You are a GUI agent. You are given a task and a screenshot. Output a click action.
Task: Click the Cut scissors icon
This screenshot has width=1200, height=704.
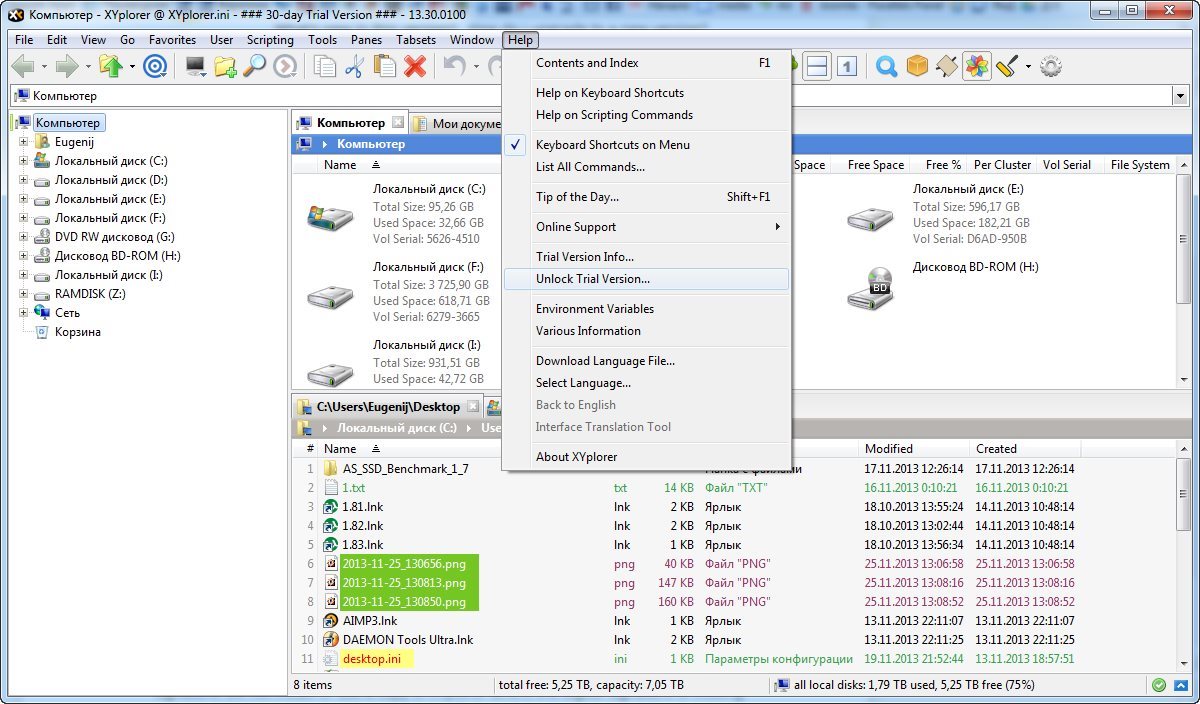355,67
